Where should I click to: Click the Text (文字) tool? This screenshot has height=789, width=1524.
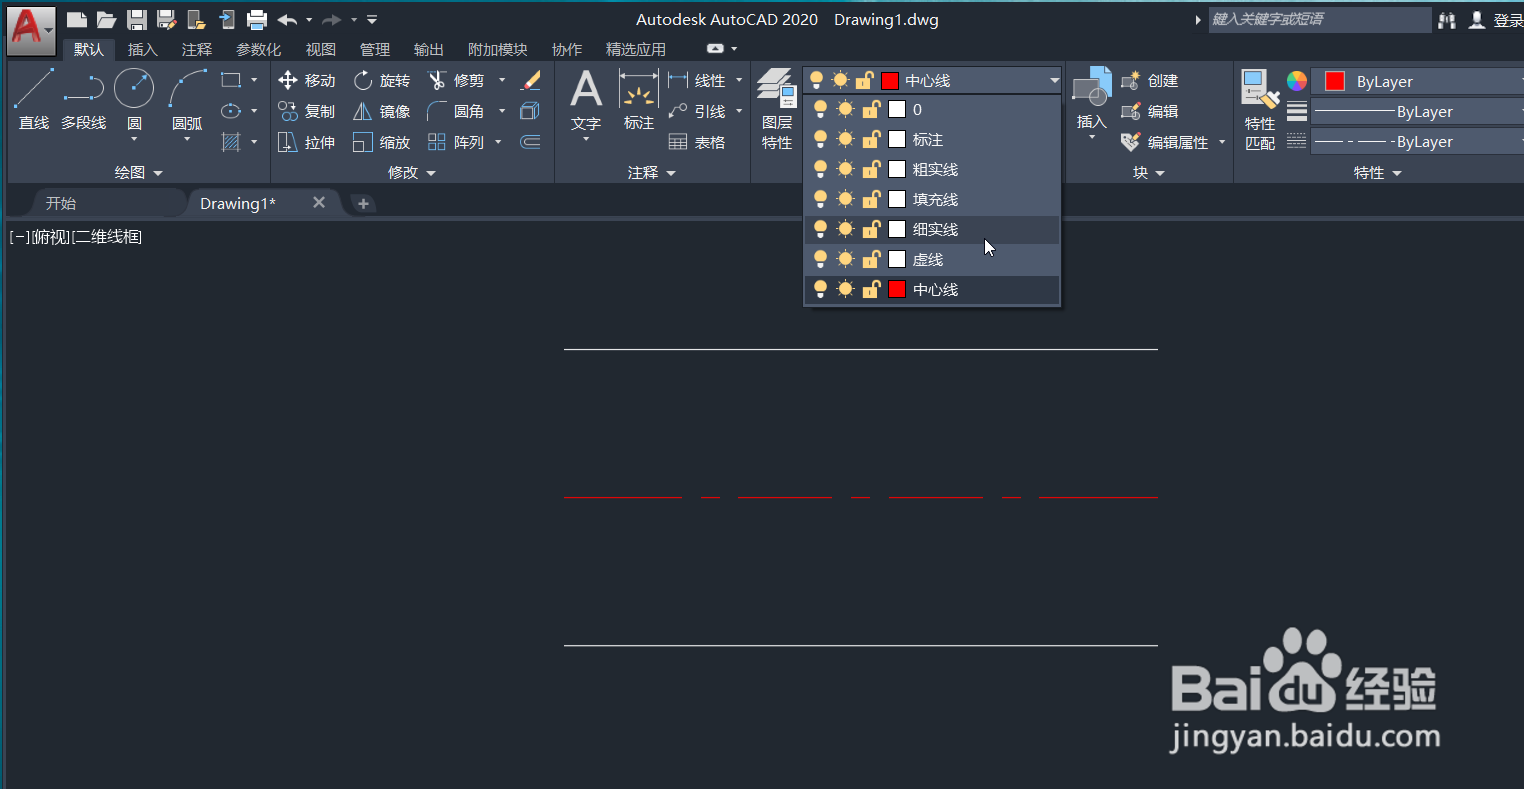tap(586, 100)
